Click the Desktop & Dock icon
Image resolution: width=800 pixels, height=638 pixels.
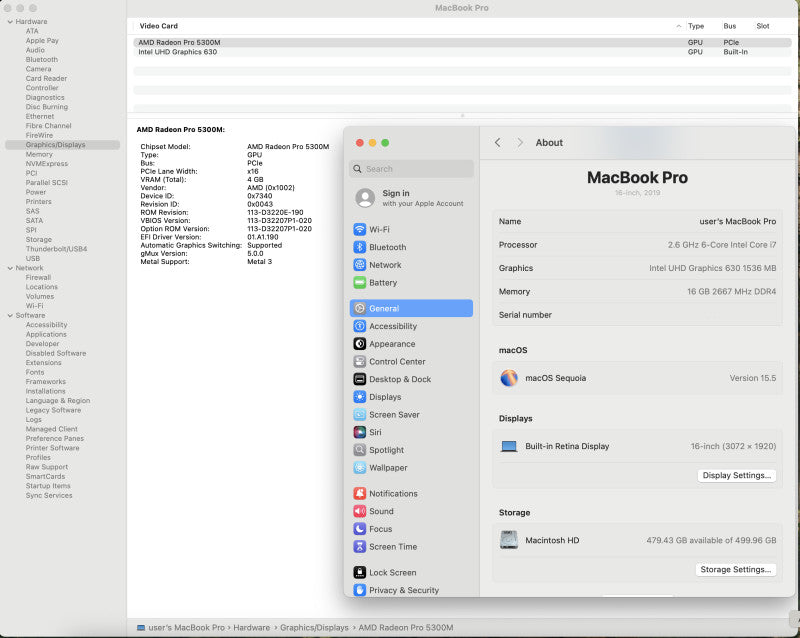pos(360,379)
